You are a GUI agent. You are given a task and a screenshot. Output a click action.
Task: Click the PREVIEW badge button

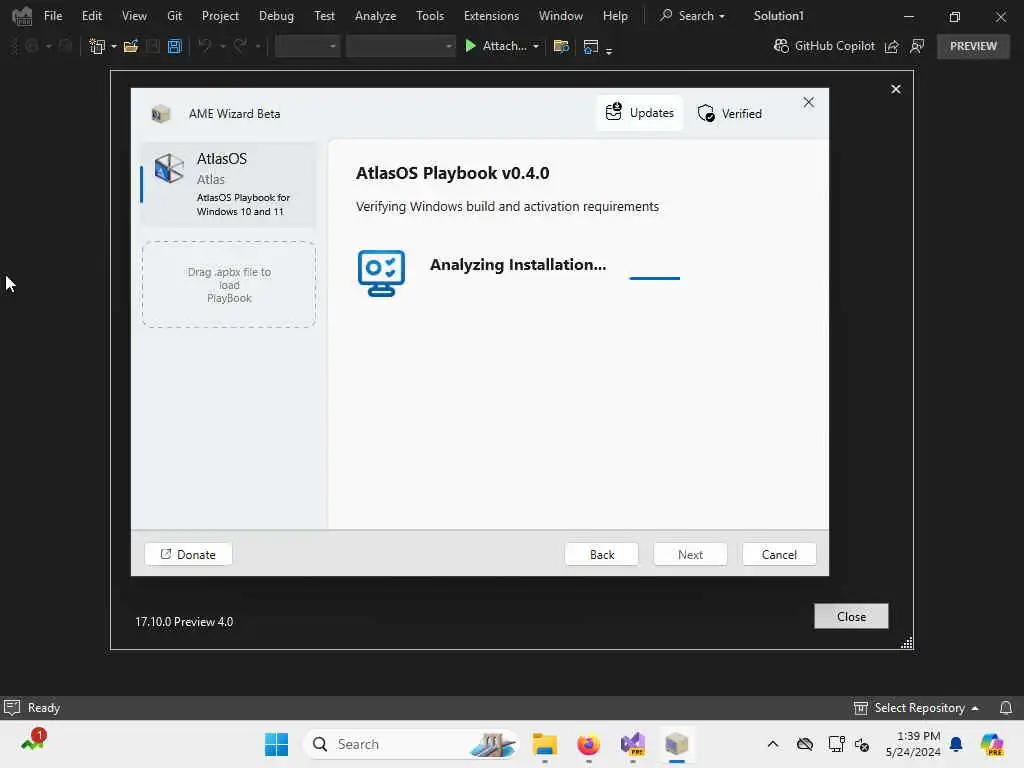point(973,46)
